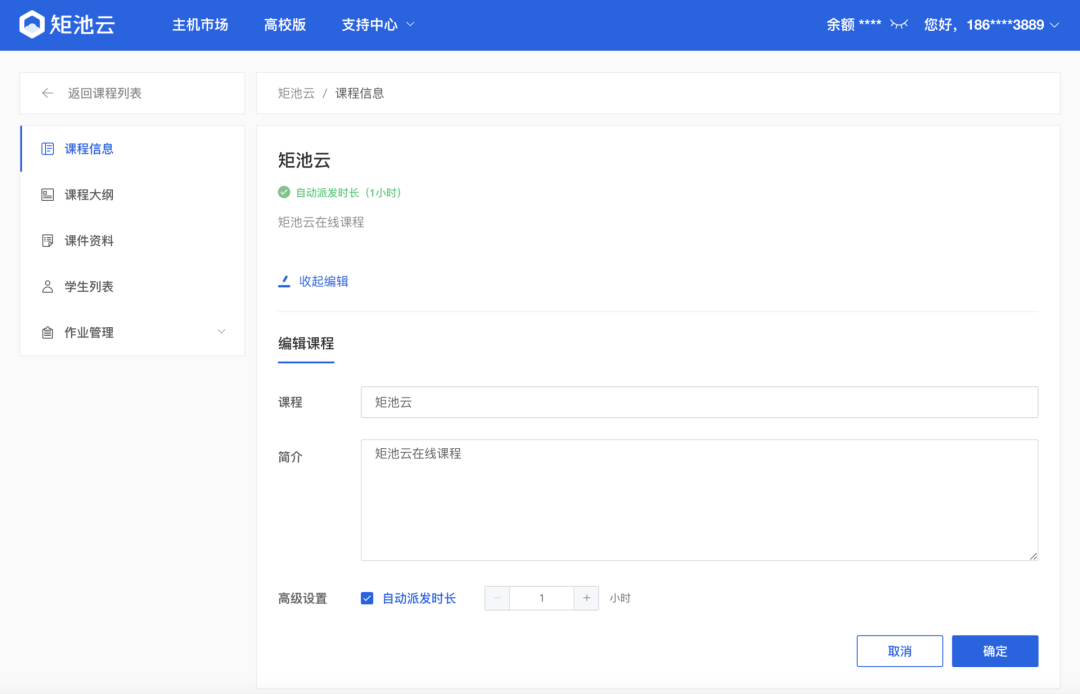Click the 课件资料 sidebar icon

[x=48, y=241]
